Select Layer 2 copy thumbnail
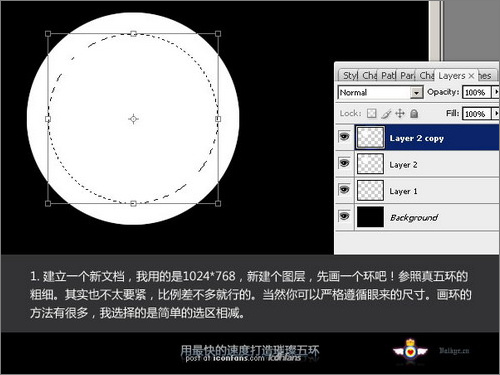 tap(370, 137)
